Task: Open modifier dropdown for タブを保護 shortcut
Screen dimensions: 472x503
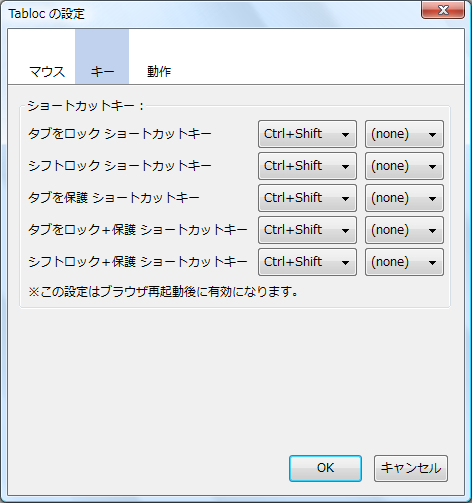Action: (307, 198)
